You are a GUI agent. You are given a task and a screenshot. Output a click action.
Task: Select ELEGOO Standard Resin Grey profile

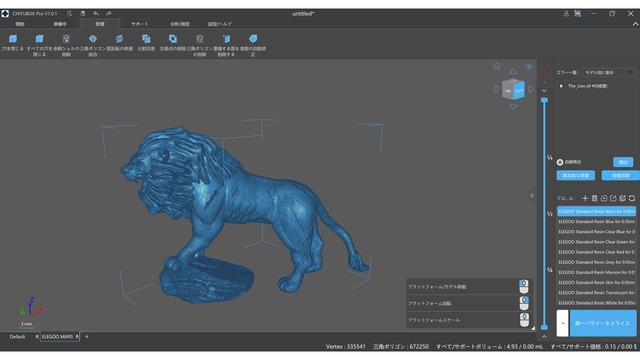tap(596, 262)
